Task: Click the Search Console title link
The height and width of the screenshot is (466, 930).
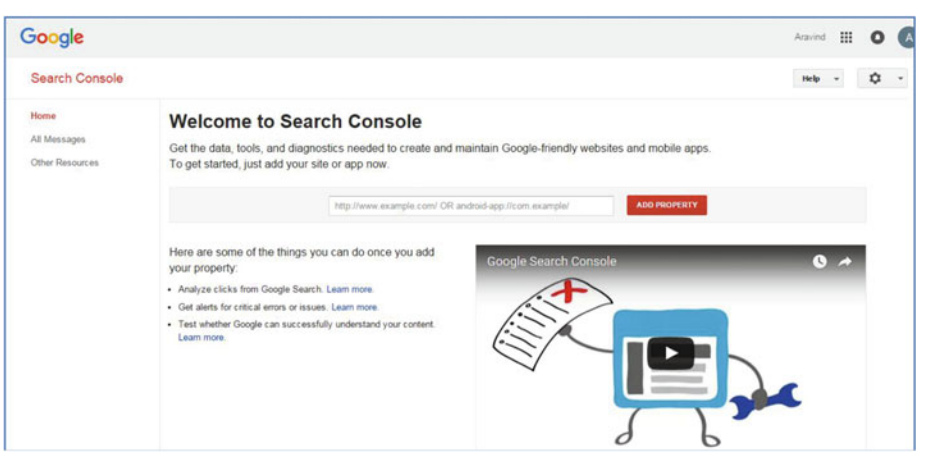Action: tap(77, 78)
